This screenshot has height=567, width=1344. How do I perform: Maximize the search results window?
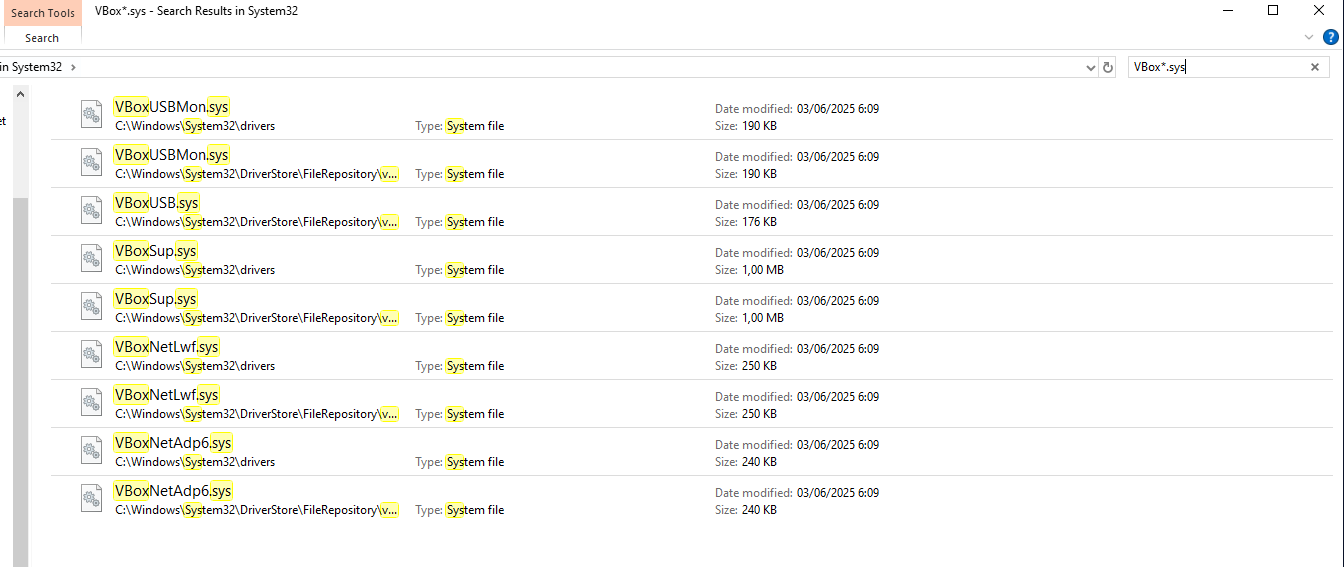tap(1273, 11)
